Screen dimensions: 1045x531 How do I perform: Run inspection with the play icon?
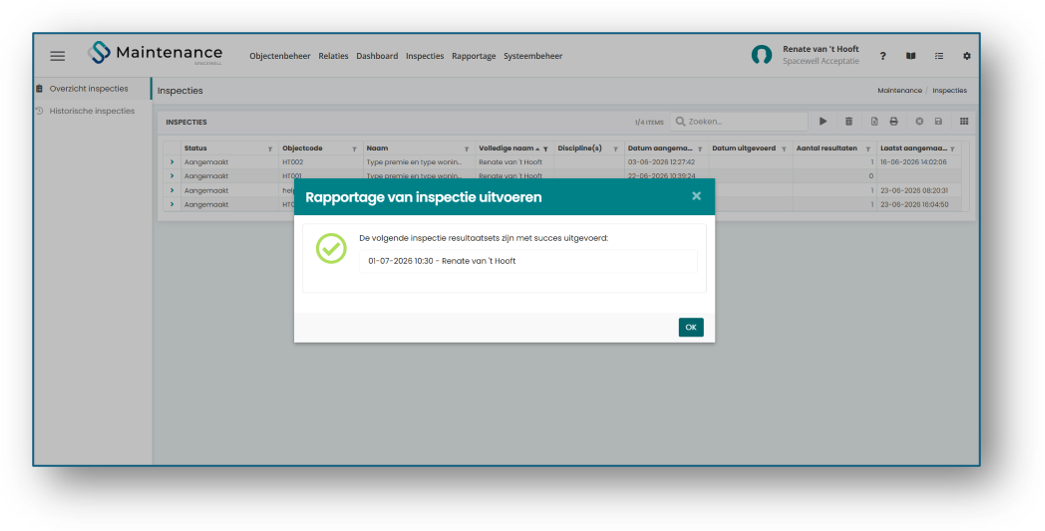coord(823,121)
